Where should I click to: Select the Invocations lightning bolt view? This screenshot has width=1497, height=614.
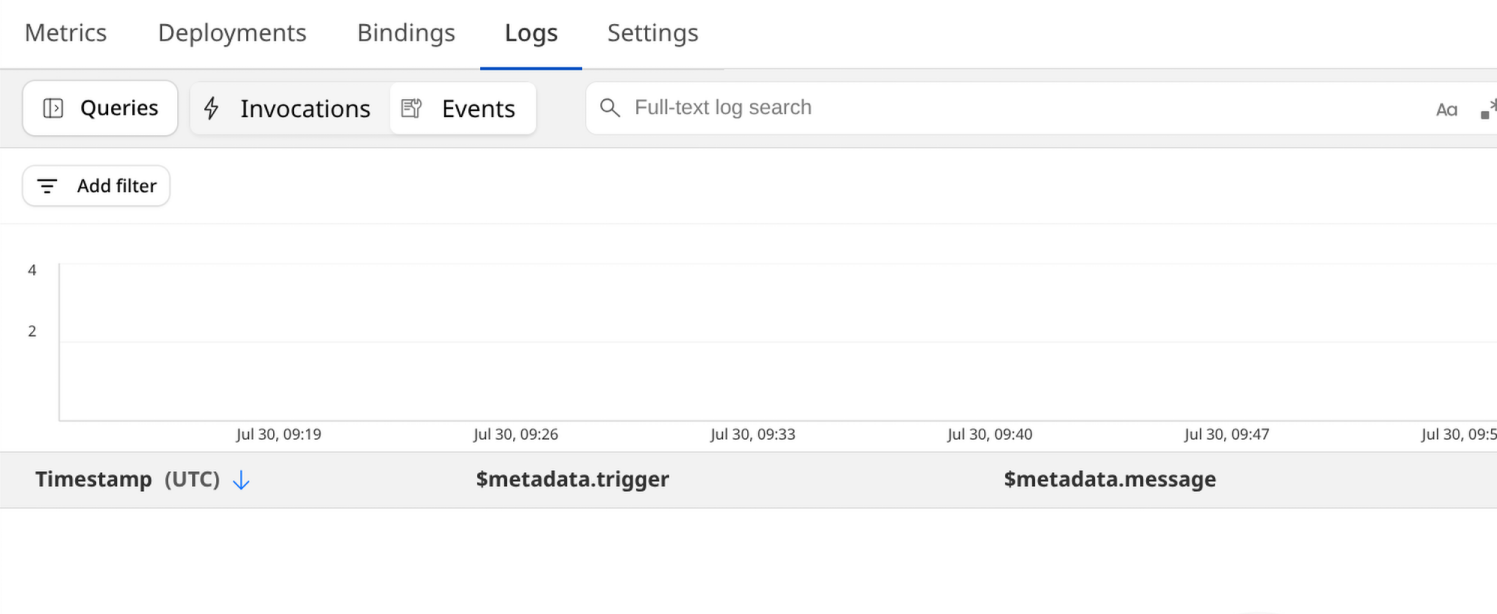[211, 108]
